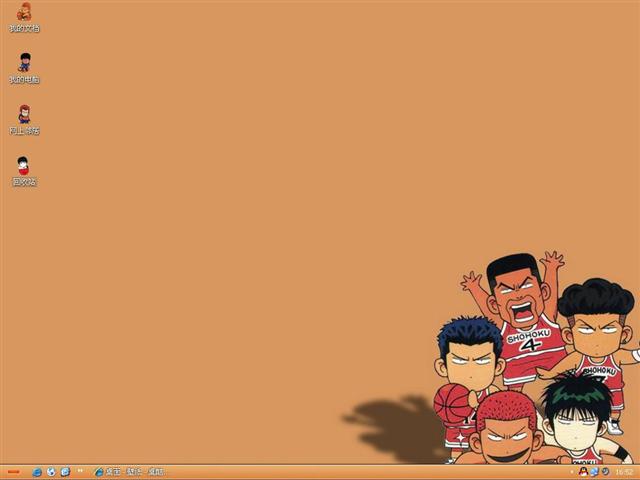Image resolution: width=640 pixels, height=480 pixels.
Task: Click the taskbar clock showing time
Action: click(x=624, y=472)
